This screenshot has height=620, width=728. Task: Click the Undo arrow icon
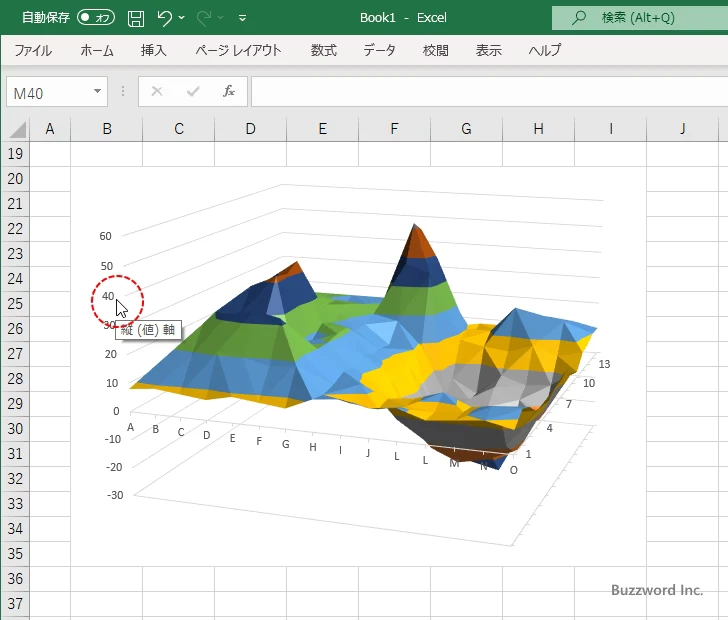165,18
